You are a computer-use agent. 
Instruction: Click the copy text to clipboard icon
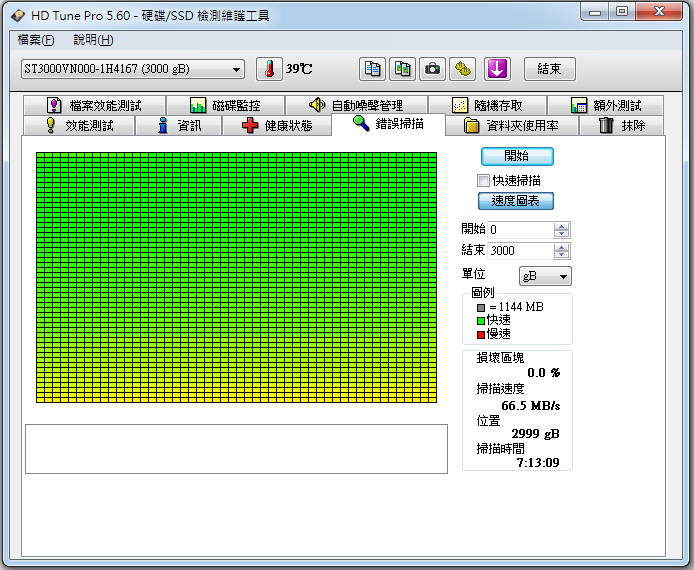pyautogui.click(x=372, y=69)
